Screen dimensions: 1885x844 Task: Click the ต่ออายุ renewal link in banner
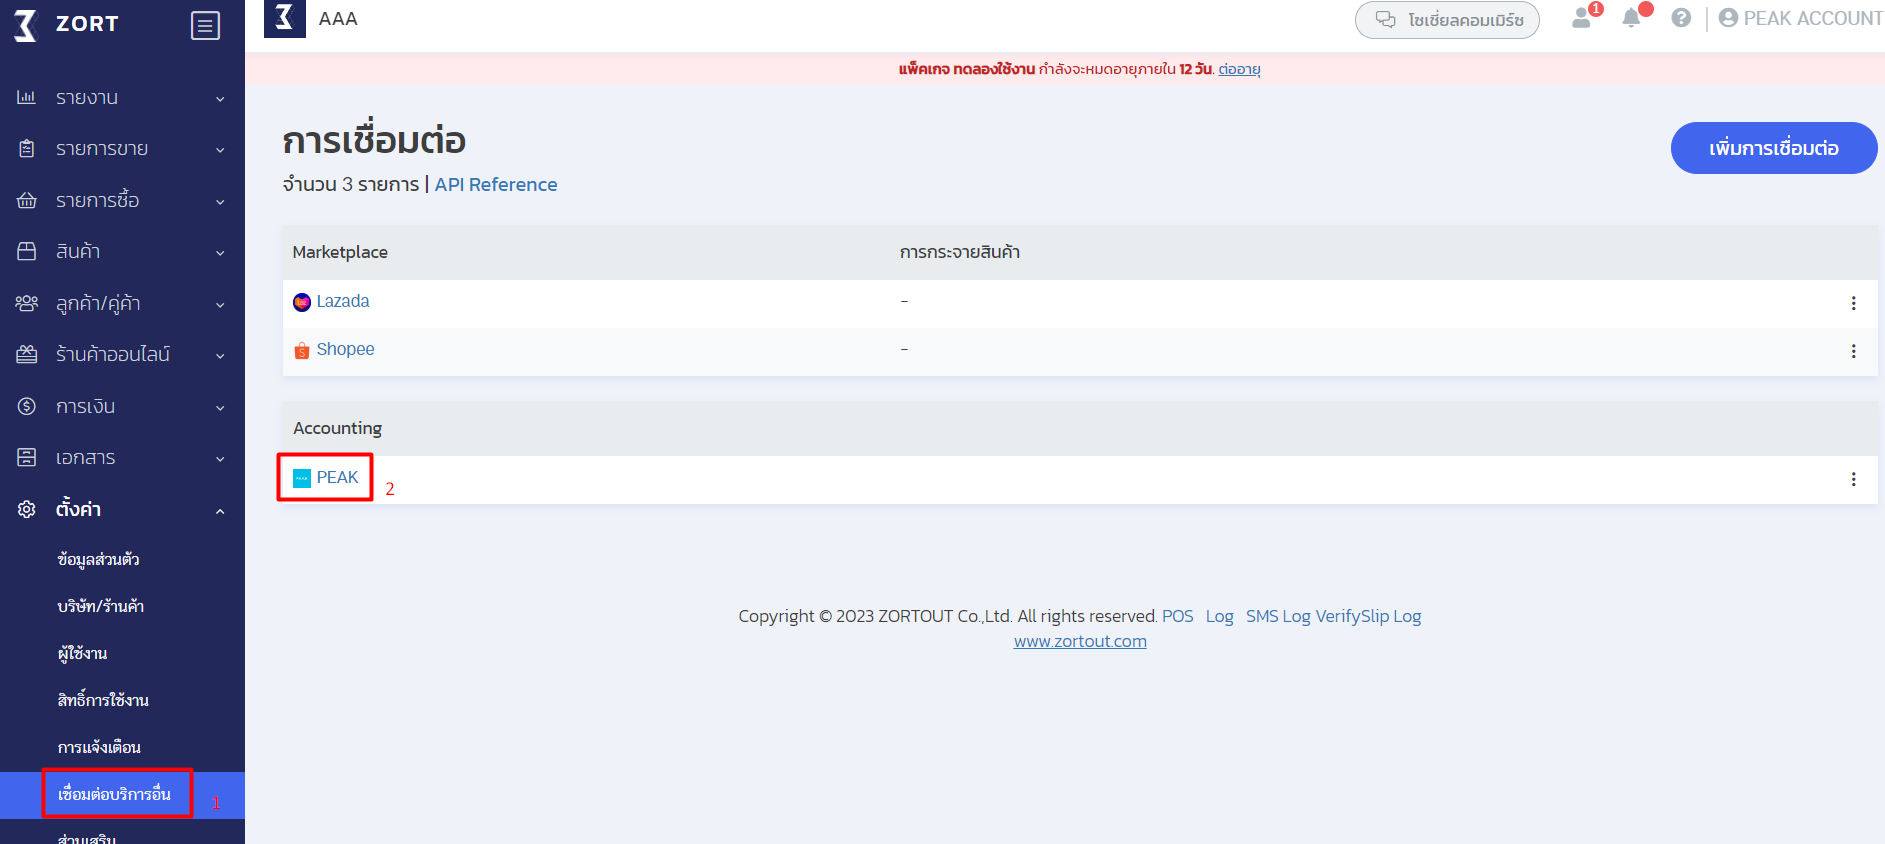click(1239, 69)
